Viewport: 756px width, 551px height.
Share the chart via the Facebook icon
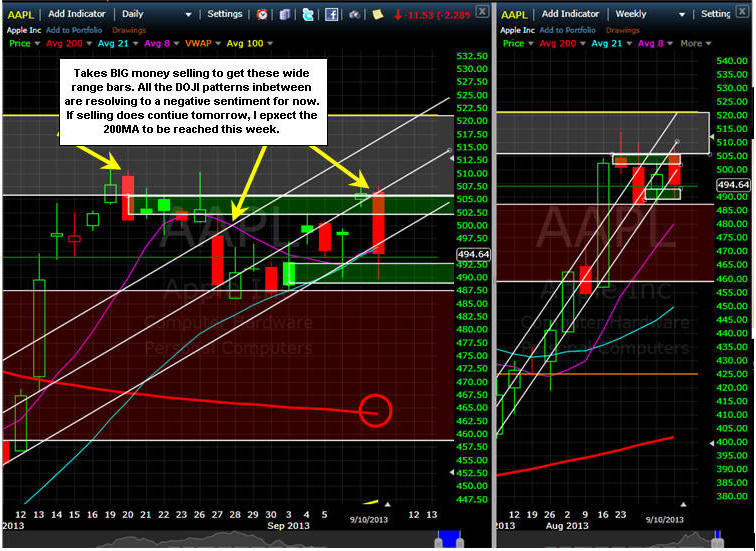(x=331, y=14)
